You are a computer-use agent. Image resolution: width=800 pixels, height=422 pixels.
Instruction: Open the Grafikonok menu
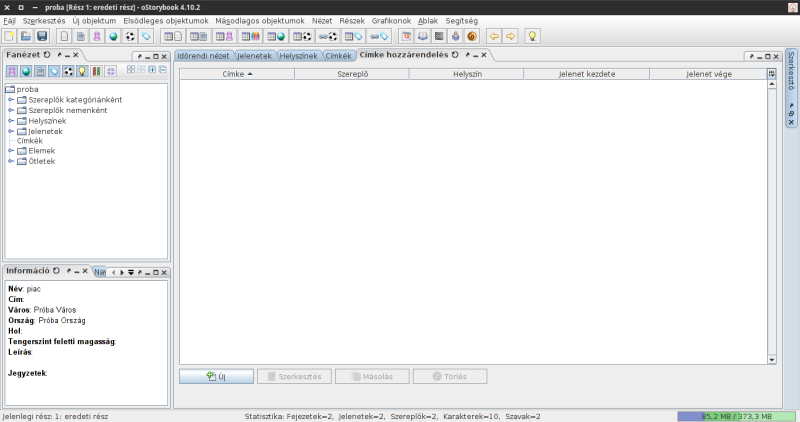[x=391, y=20]
